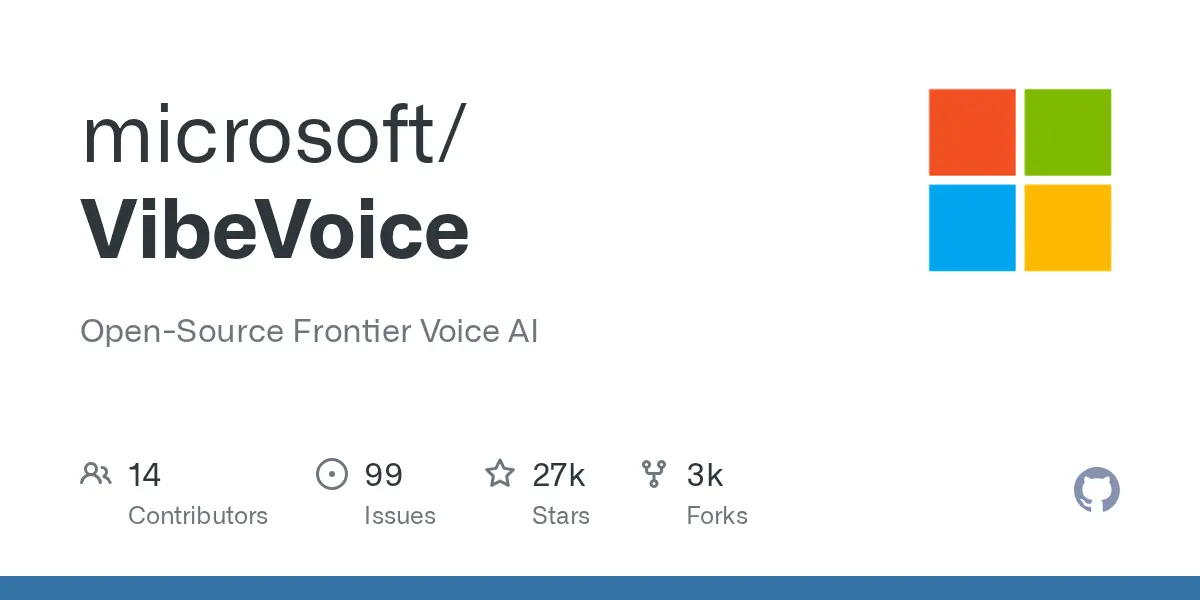Click the blue square in Microsoft logo
The height and width of the screenshot is (600, 1200).
pos(972,227)
